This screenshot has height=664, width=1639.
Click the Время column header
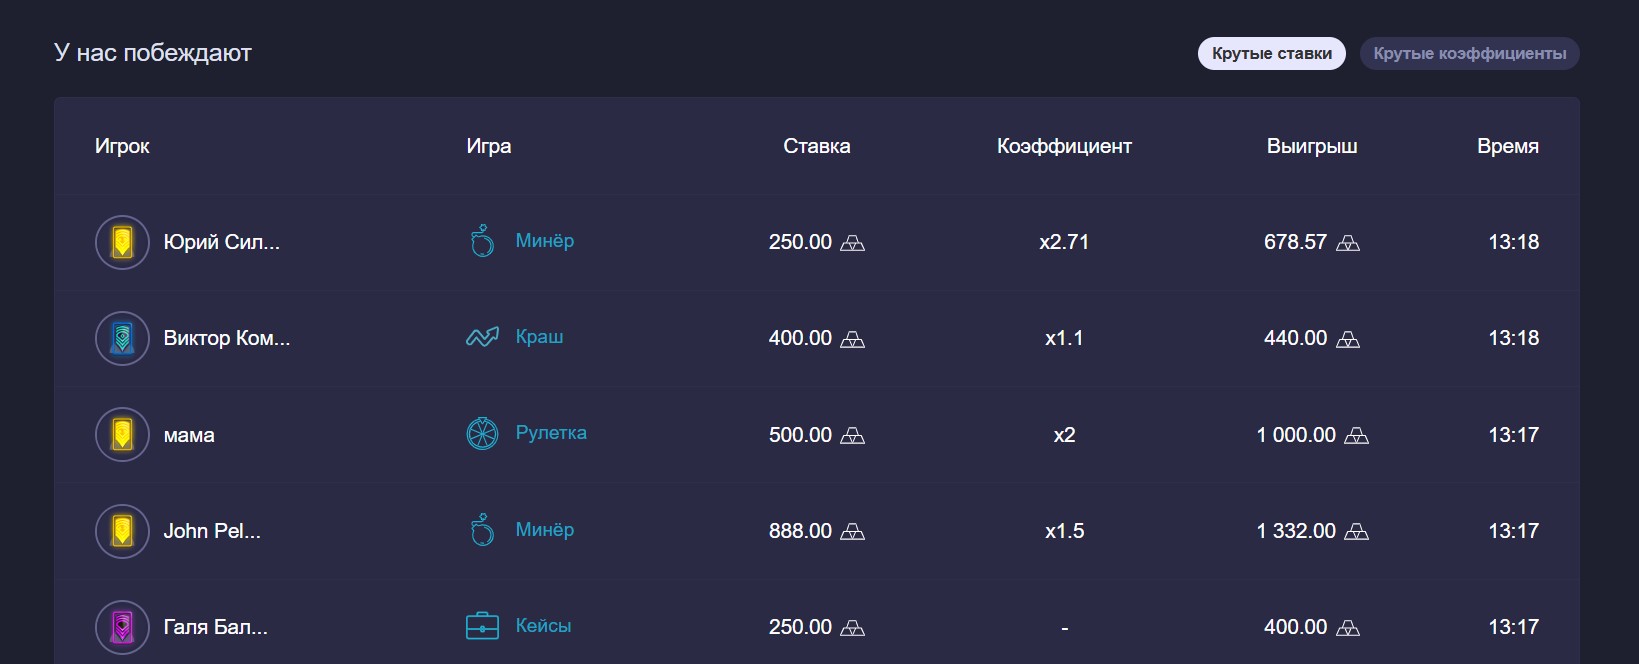(1507, 146)
